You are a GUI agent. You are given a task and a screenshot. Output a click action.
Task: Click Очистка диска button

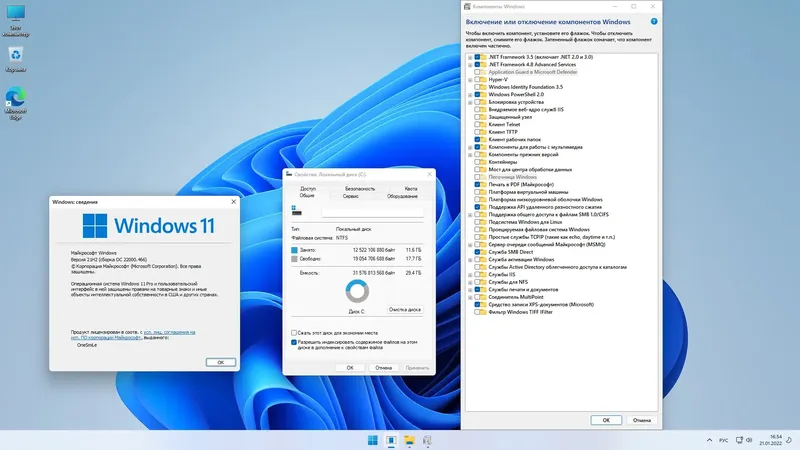(405, 310)
